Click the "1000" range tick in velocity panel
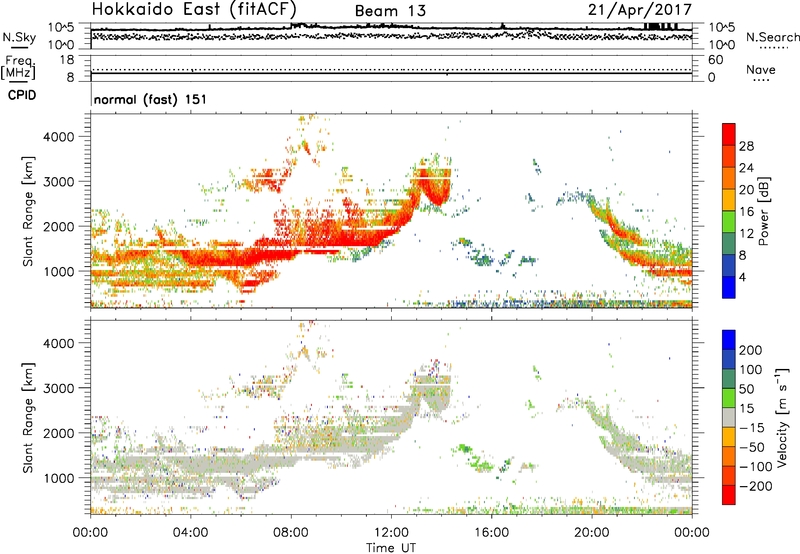Screen dimensions: 800x554 [58, 478]
